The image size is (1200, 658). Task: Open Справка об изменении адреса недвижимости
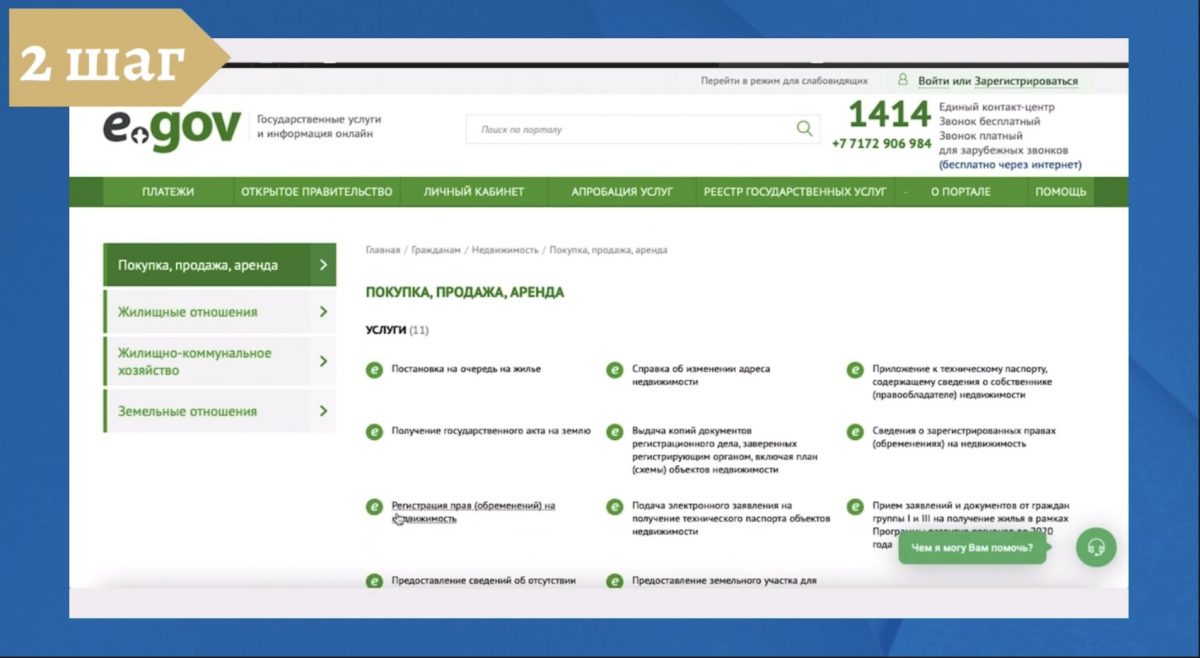coord(701,375)
